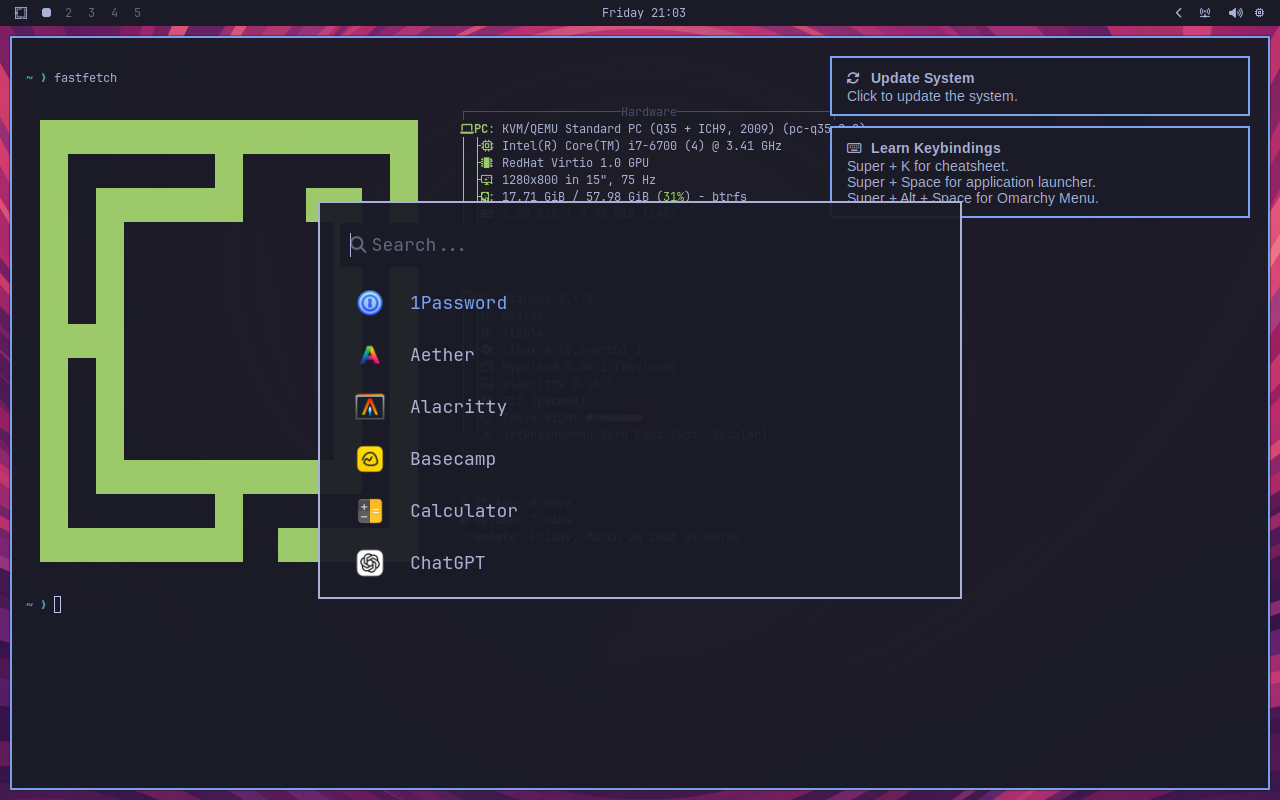Click the terminal prompt cursor
Screen dimensions: 1280x800
[x=57, y=604]
